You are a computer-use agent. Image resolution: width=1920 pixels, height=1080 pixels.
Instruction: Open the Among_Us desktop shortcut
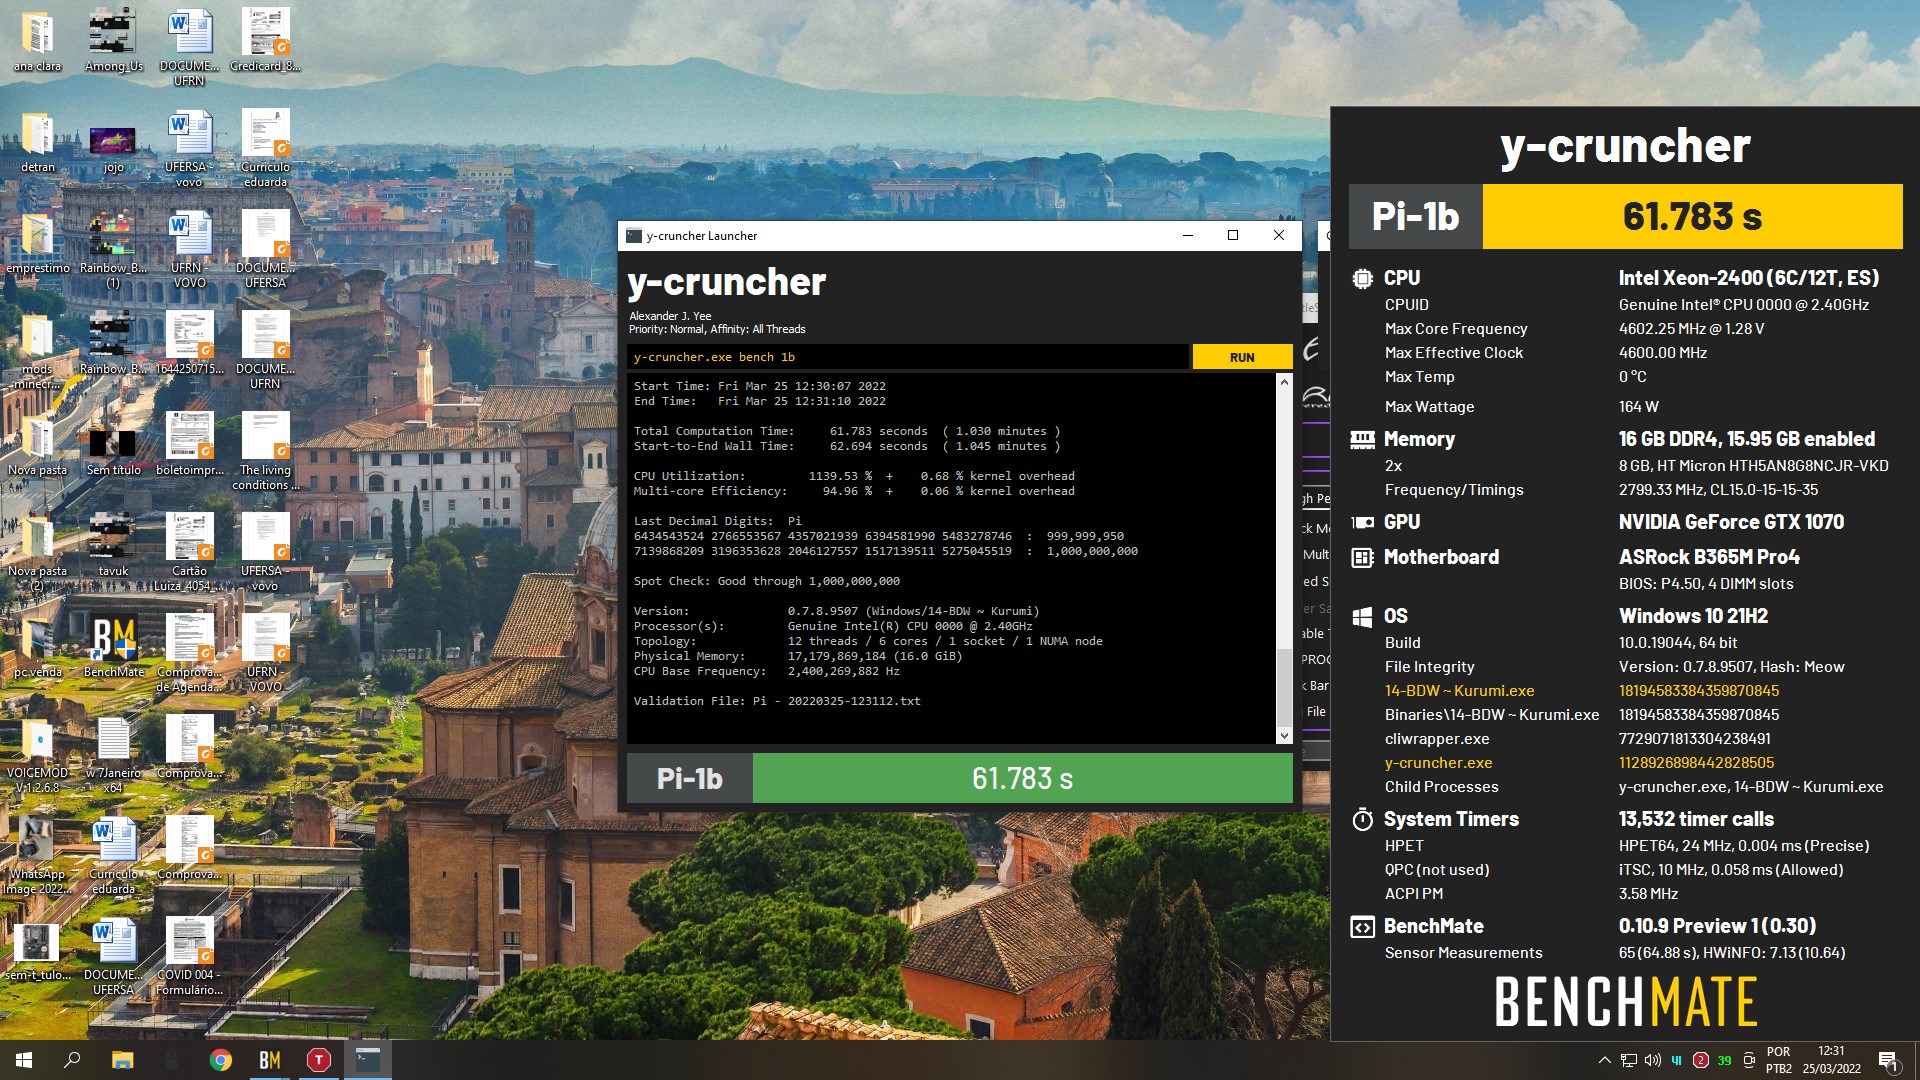point(113,42)
